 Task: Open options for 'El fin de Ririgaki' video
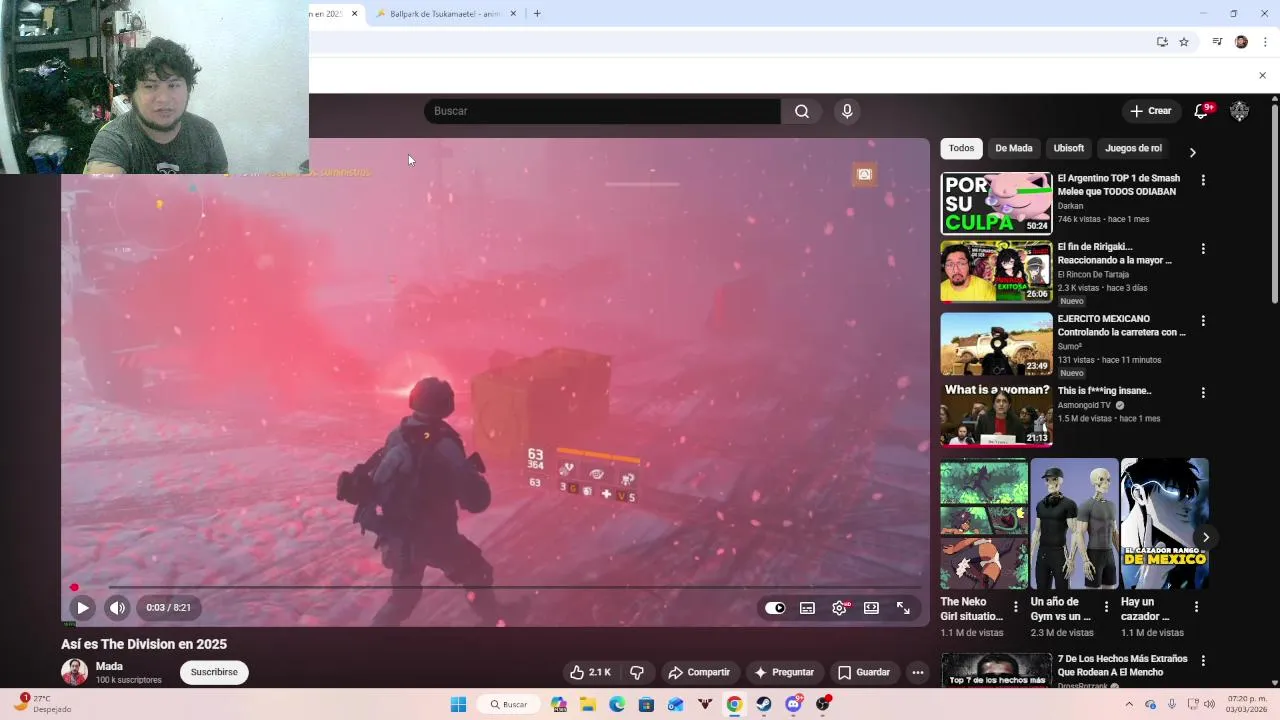[x=1203, y=248]
